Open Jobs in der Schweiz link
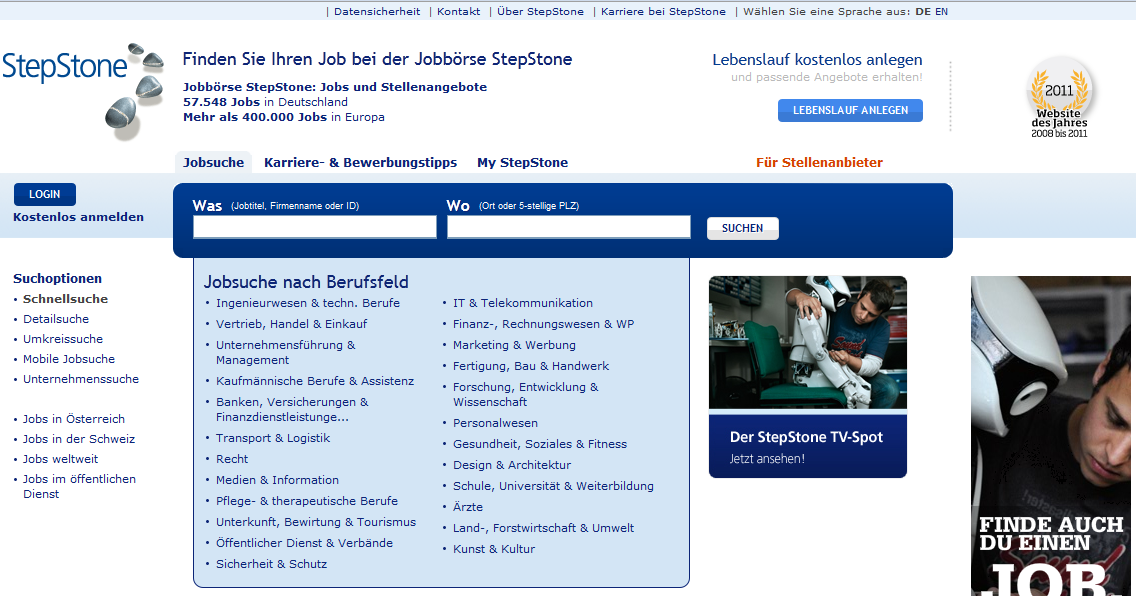Screen dimensions: 1136x596 tap(78, 439)
